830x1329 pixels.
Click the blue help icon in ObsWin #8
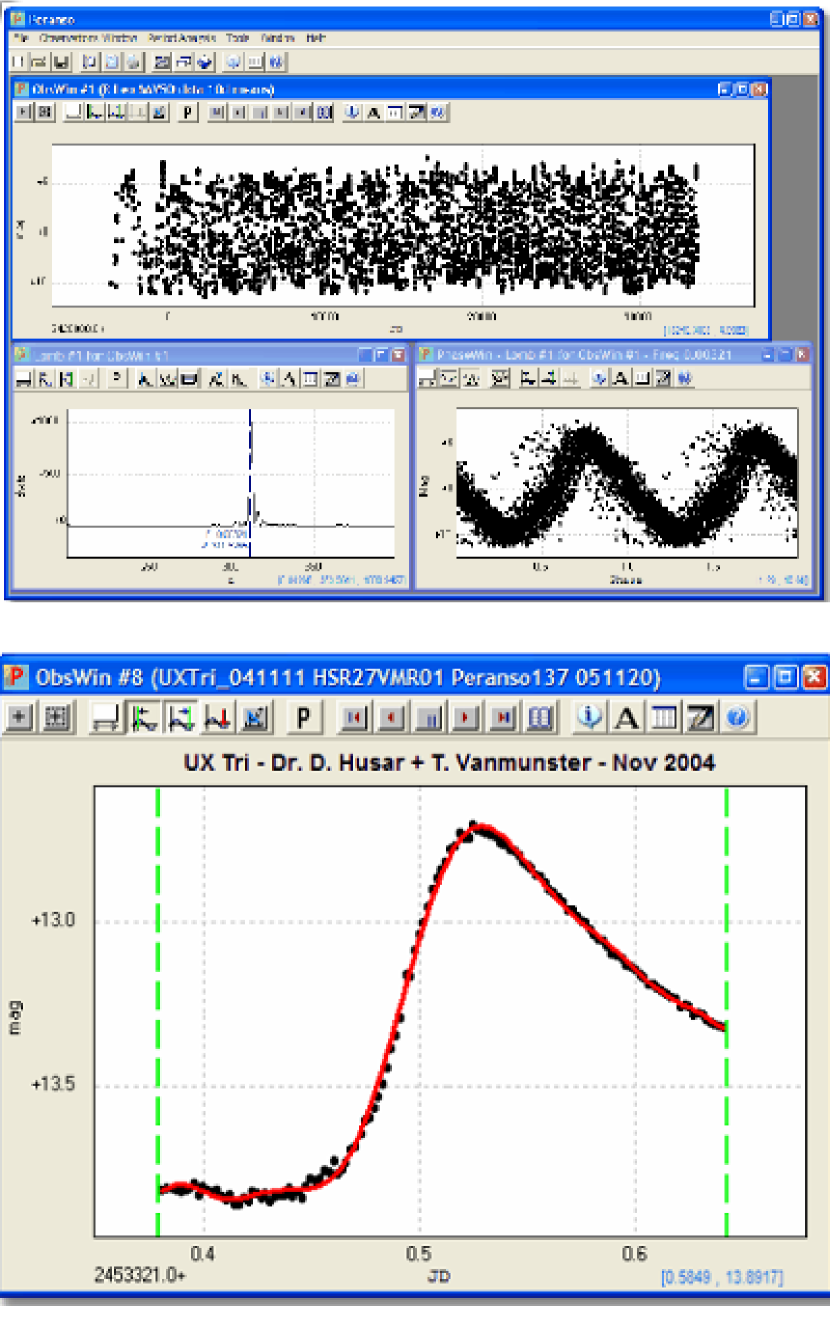pos(737,717)
